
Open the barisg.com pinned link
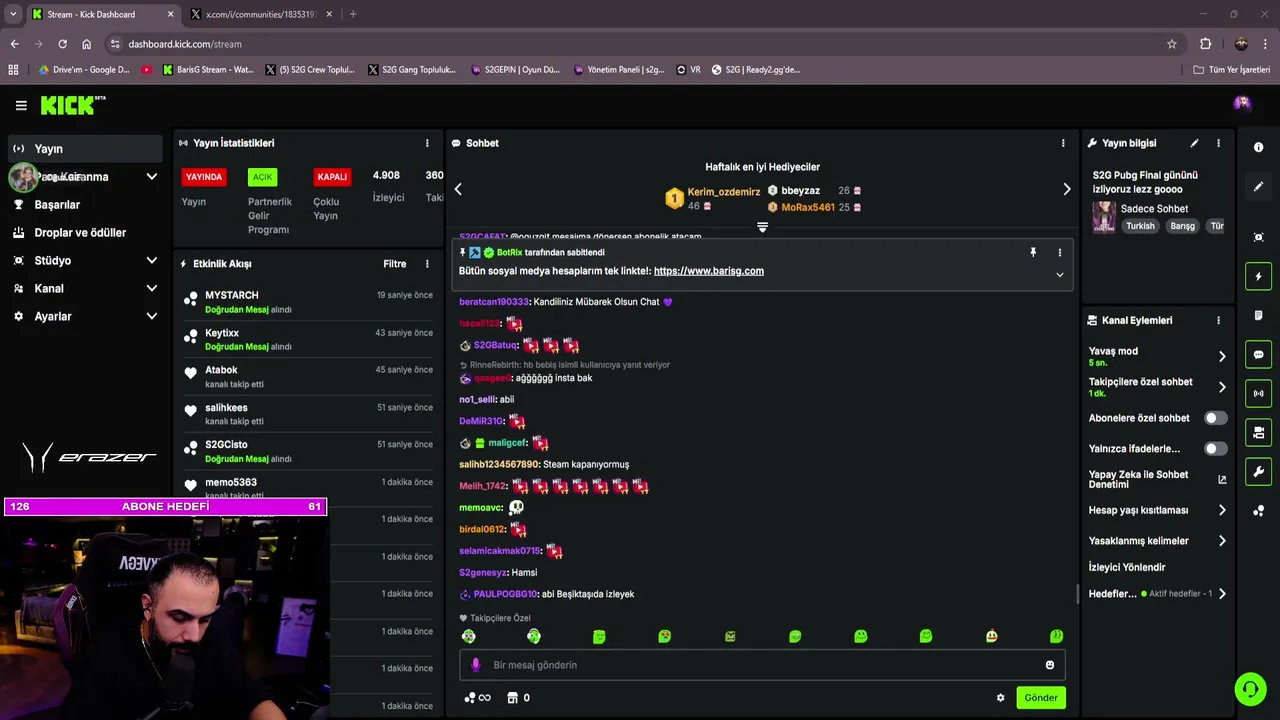[709, 271]
